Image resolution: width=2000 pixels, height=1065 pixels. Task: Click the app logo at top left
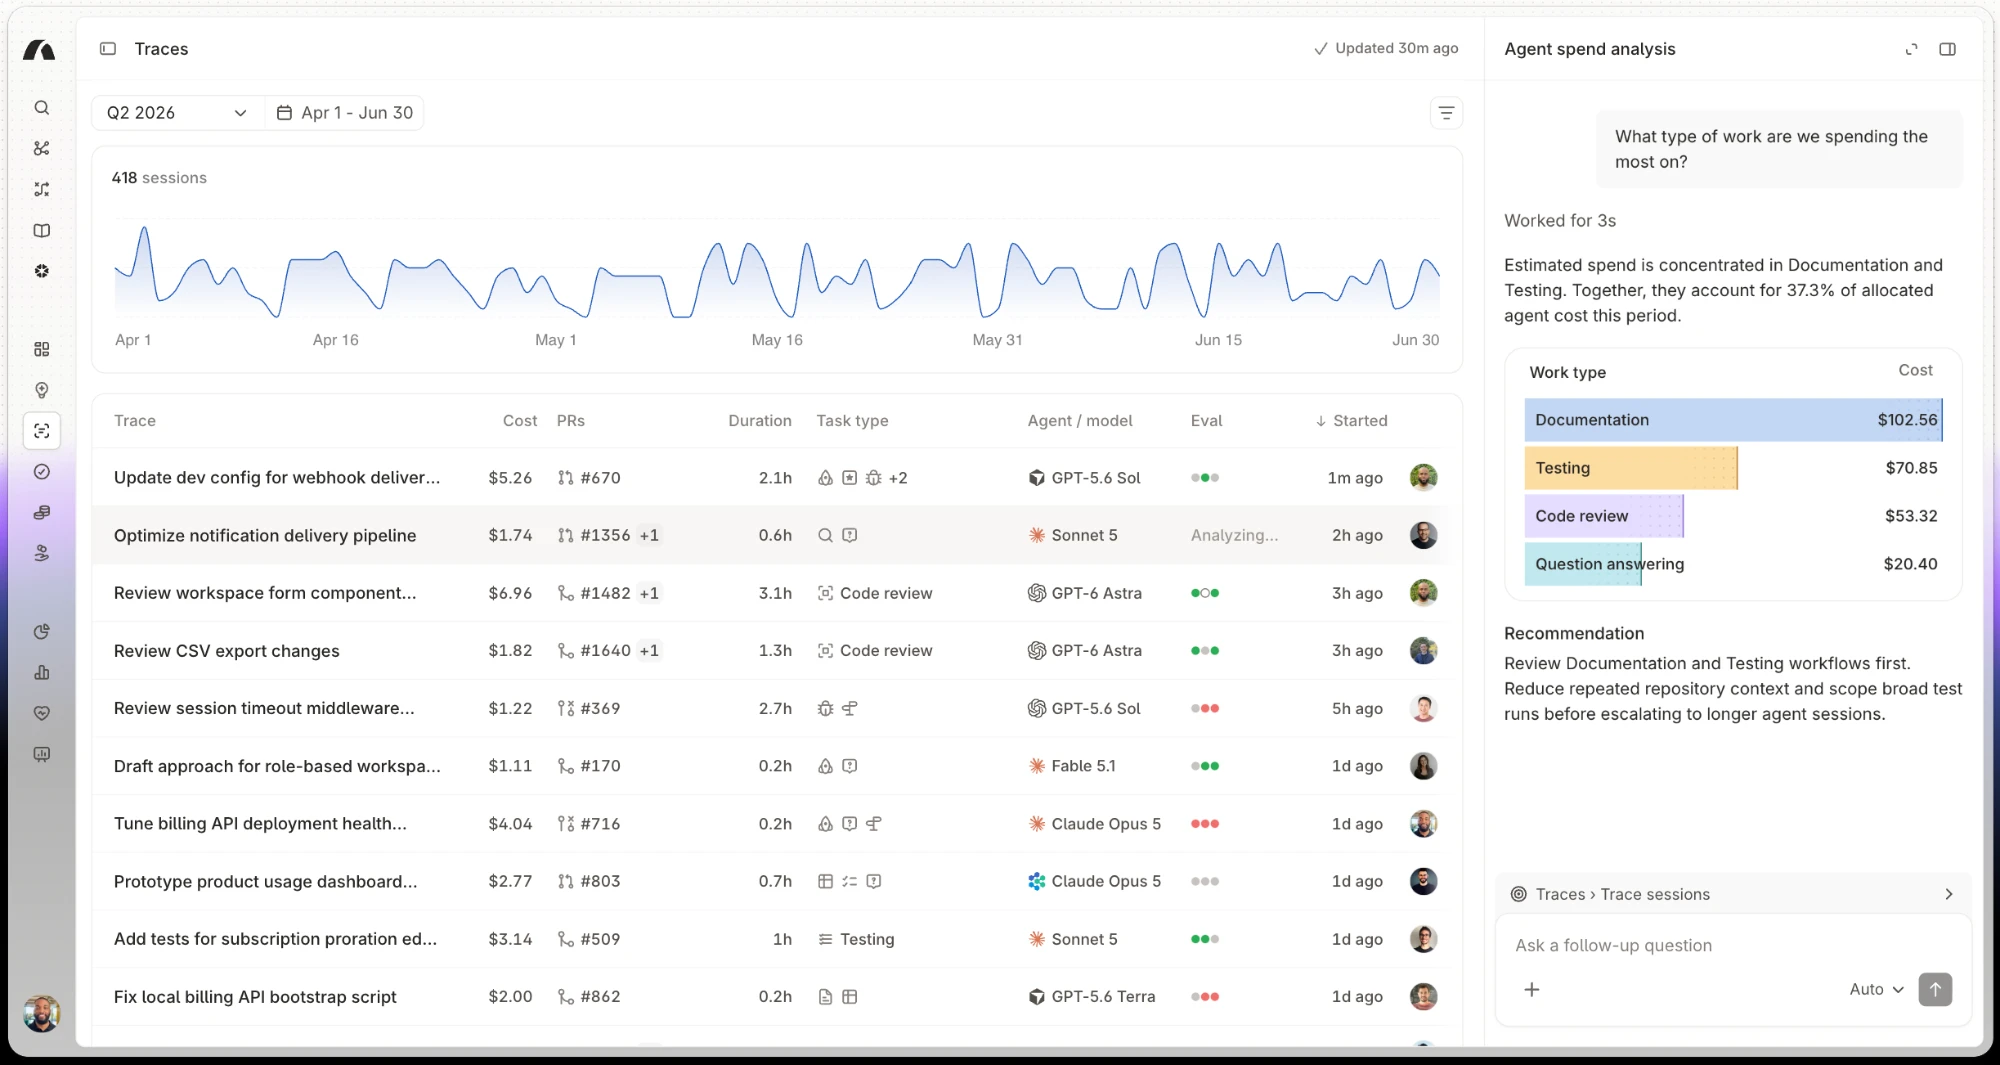(x=39, y=50)
